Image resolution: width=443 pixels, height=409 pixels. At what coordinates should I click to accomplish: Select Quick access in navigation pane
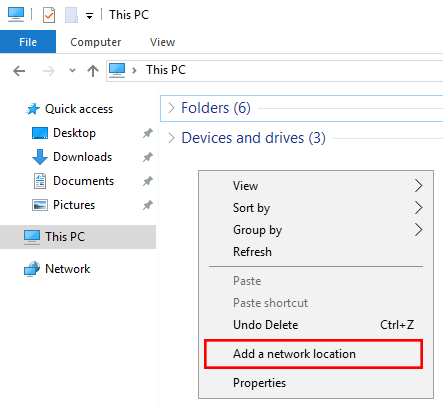pos(79,109)
